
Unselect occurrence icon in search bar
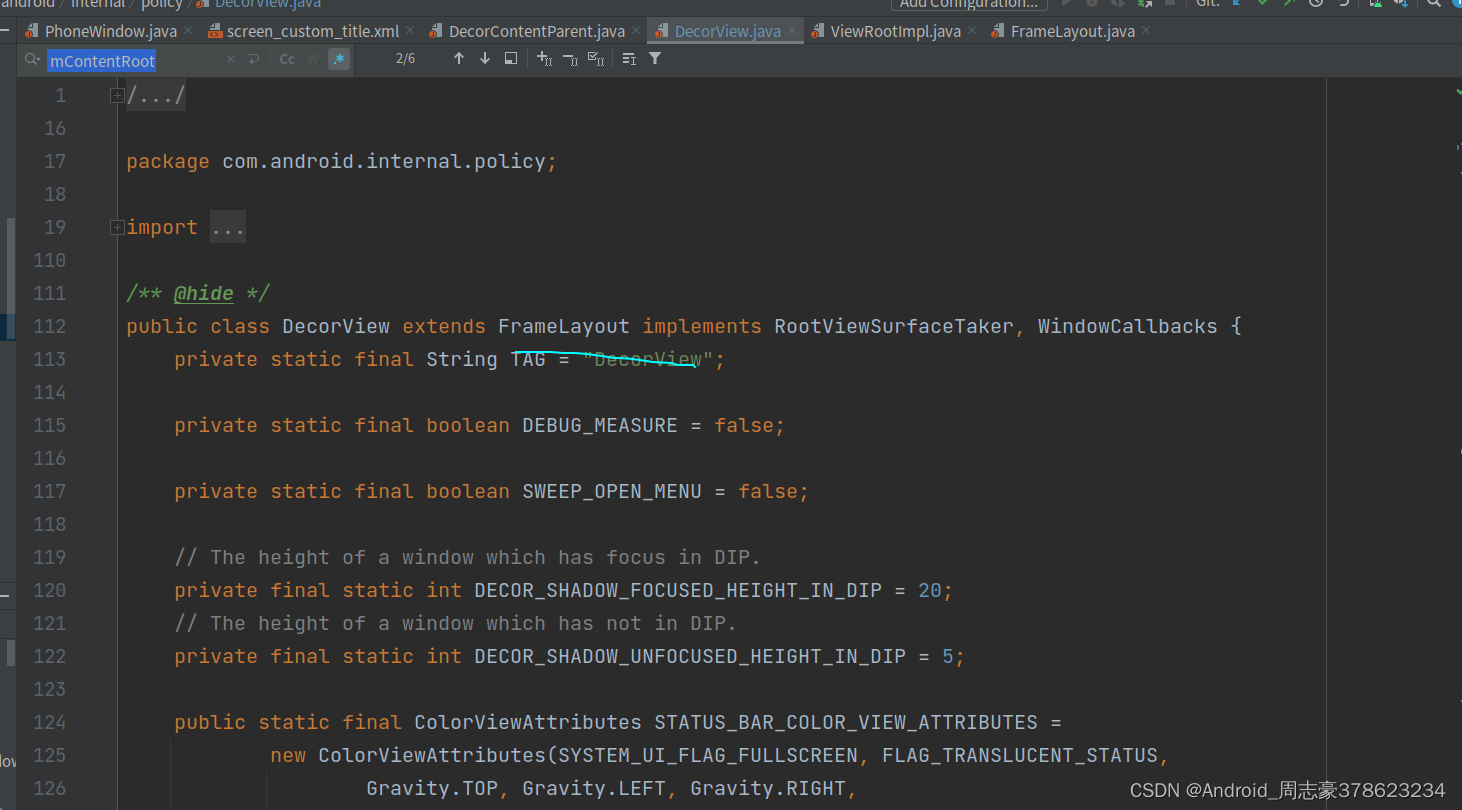point(570,59)
